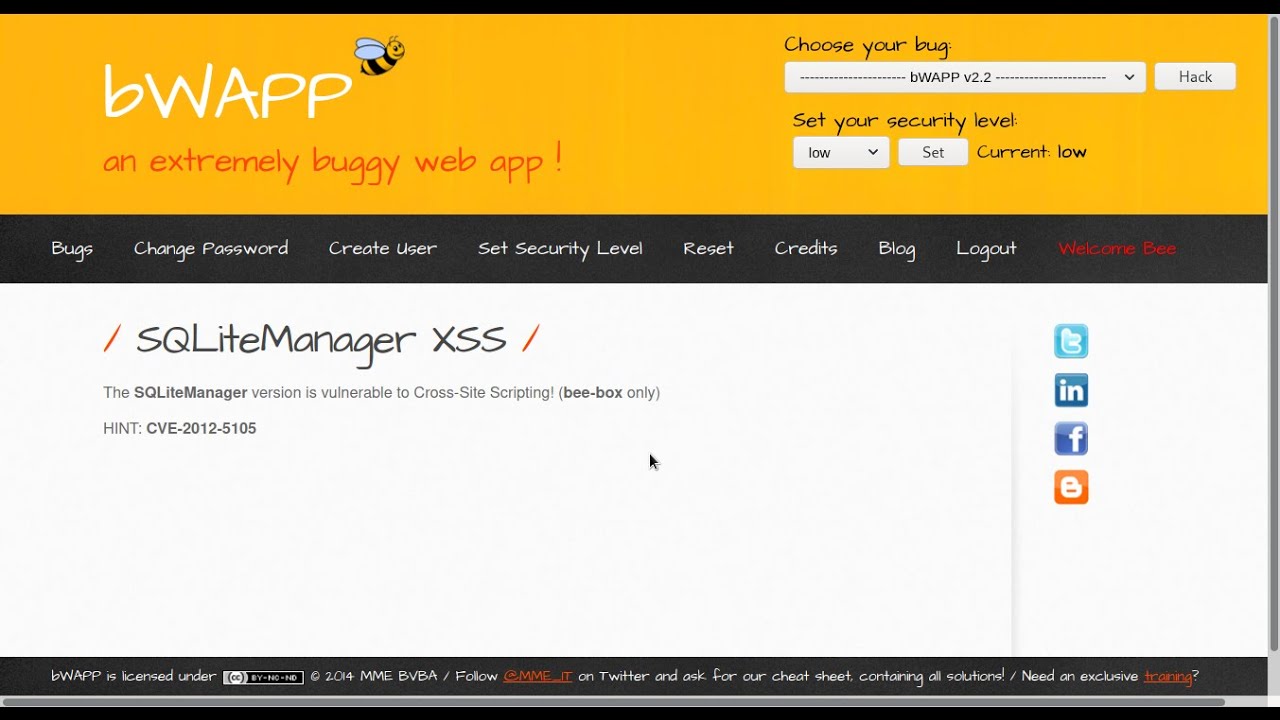The image size is (1280, 720).
Task: Click the bWAPP title logo text
Action: (227, 91)
